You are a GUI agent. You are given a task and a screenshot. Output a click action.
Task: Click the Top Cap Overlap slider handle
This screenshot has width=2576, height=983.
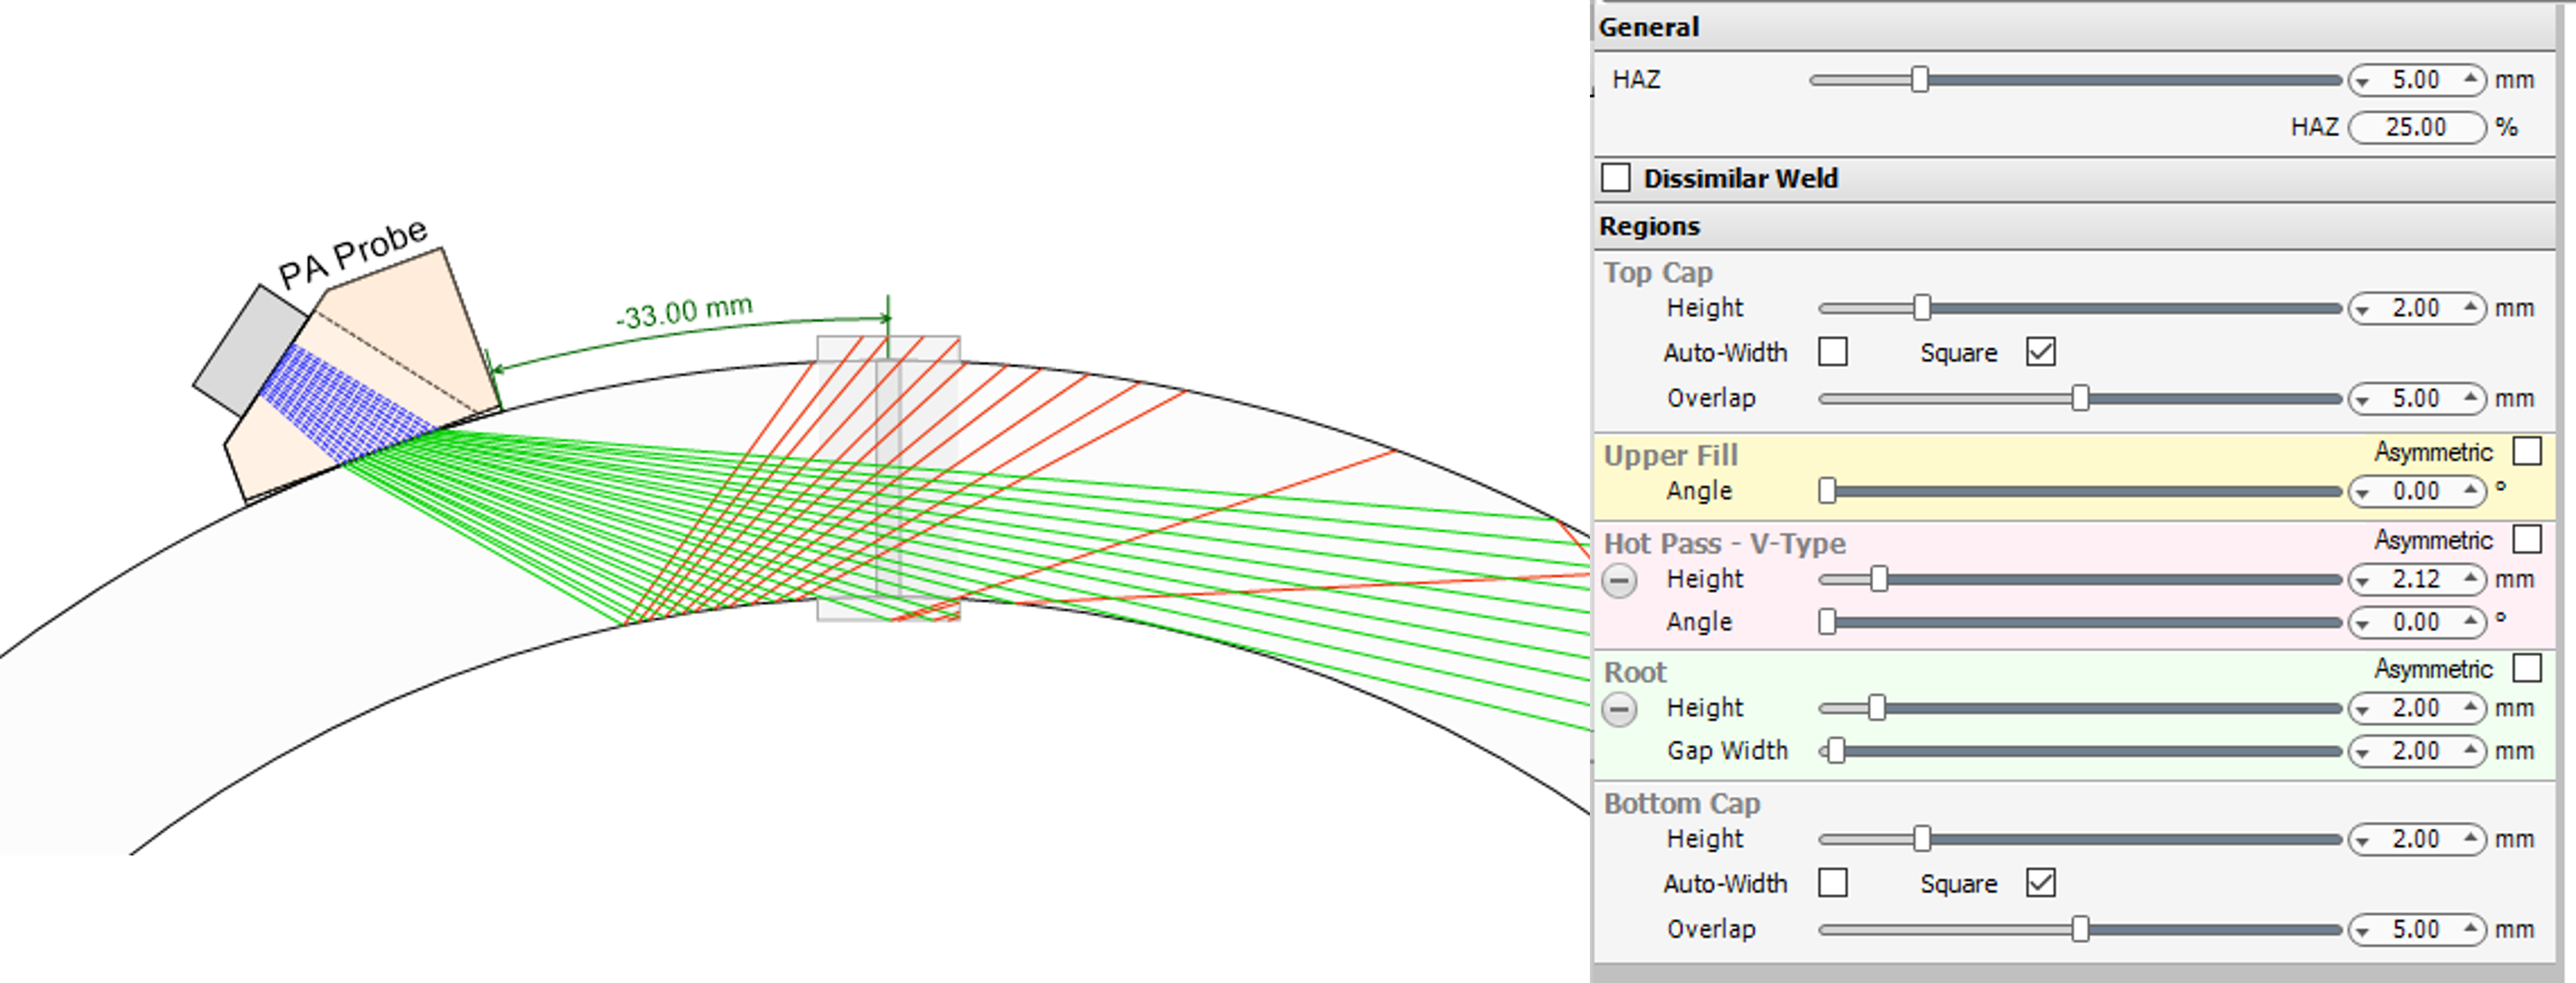coord(2080,398)
